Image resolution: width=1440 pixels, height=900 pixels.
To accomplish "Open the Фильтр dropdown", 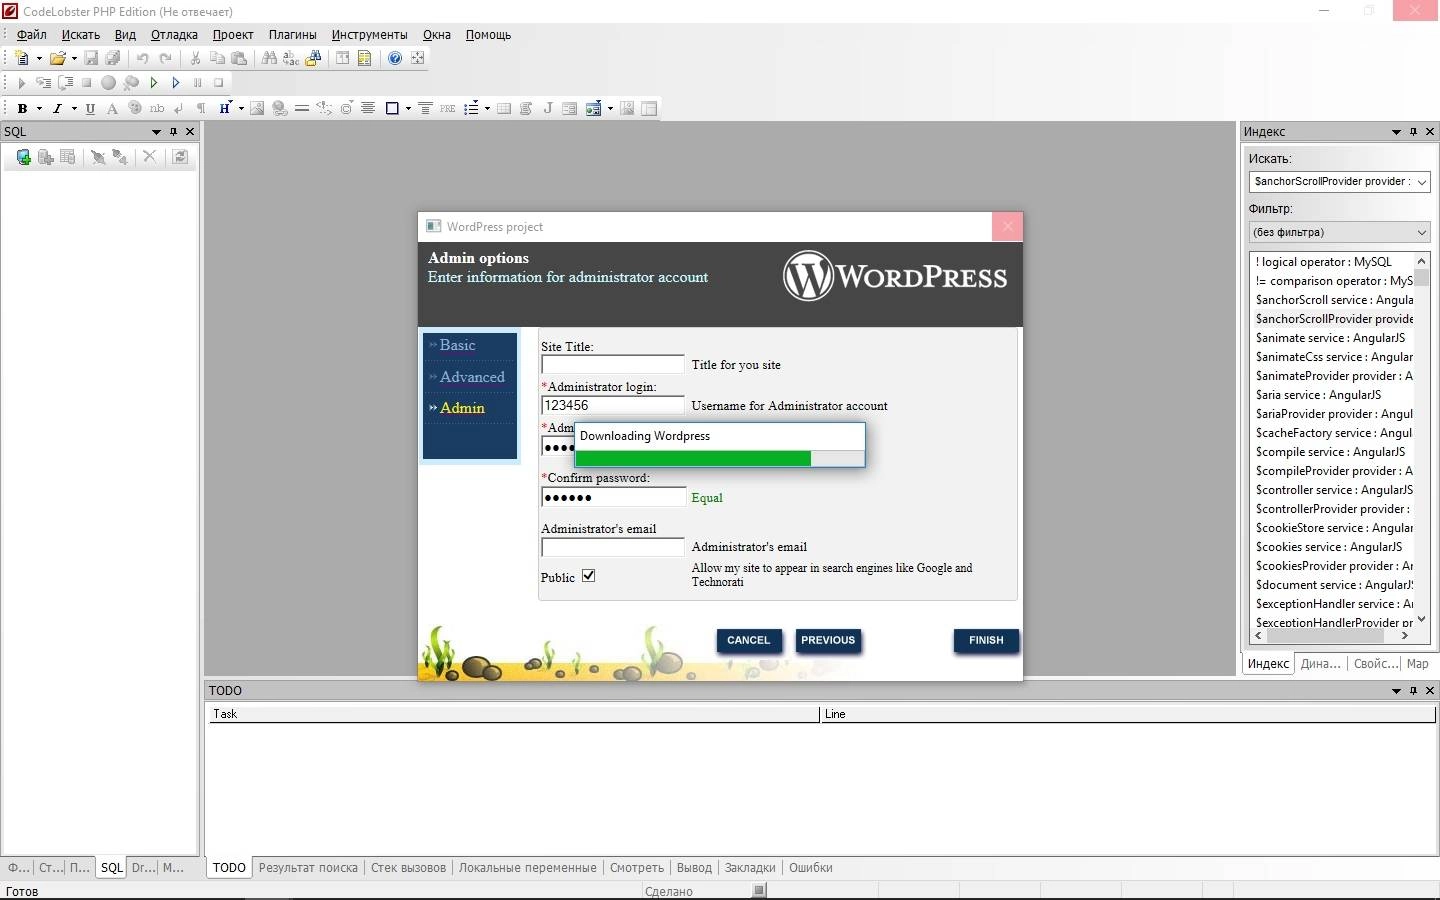I will click(1422, 232).
